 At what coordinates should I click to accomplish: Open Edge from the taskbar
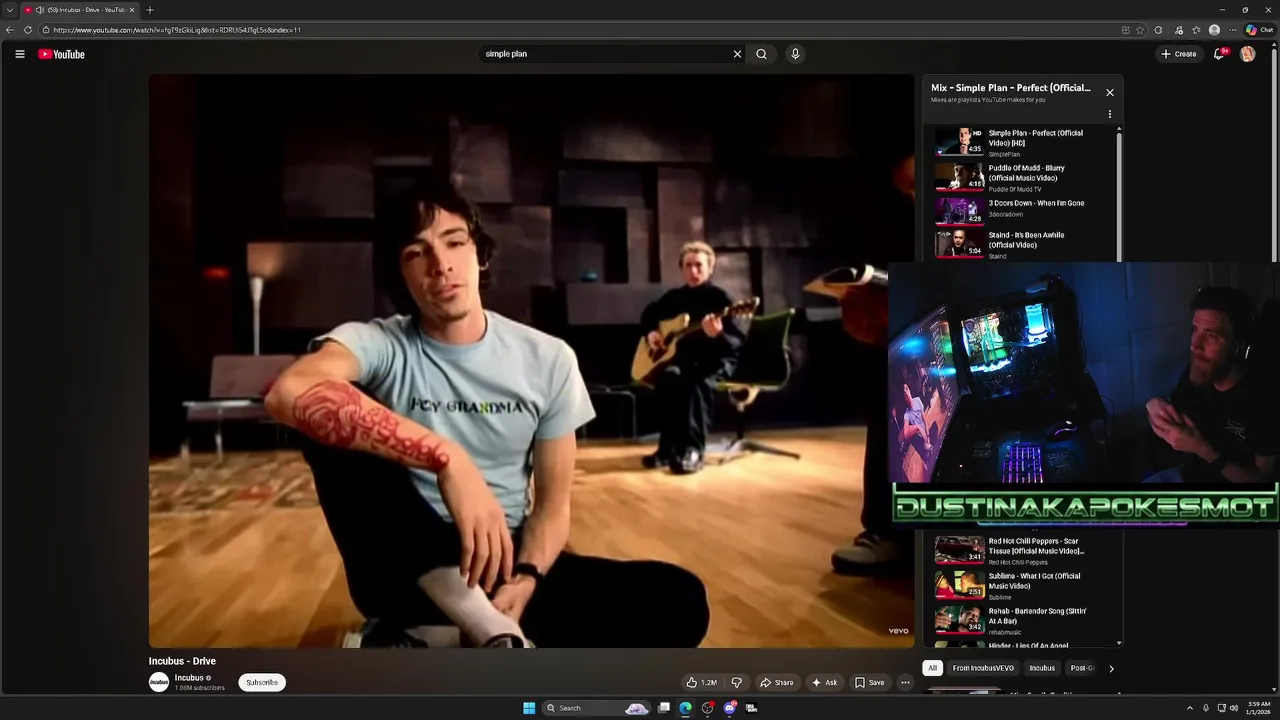coord(685,708)
